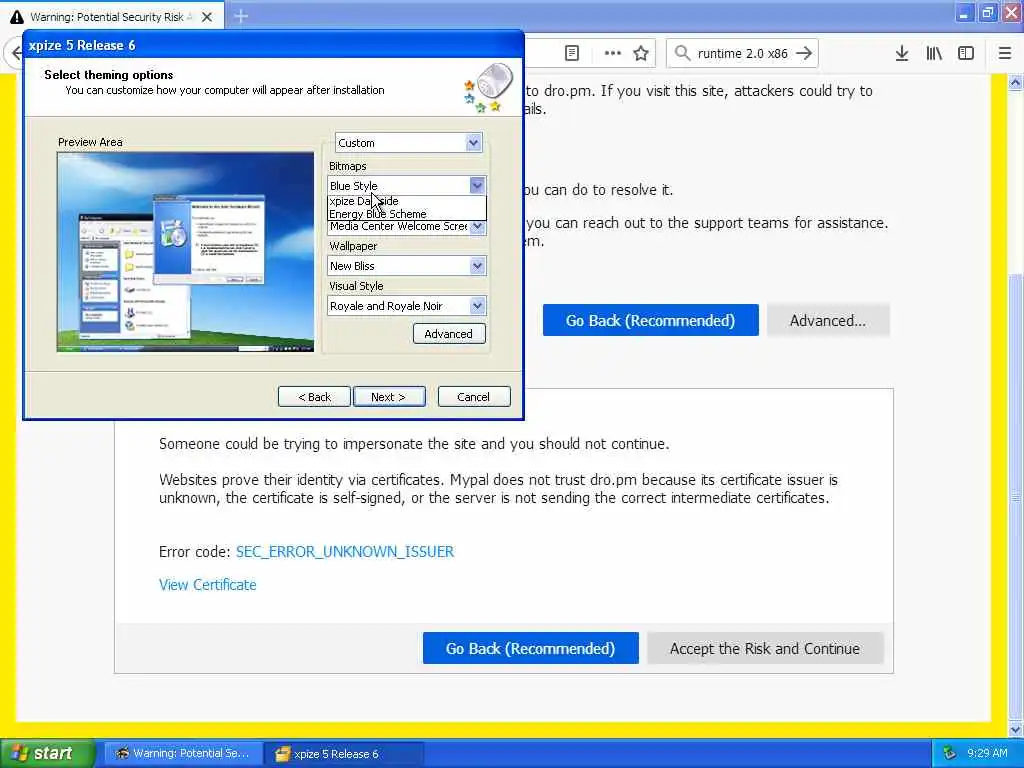Click the Back button in the installer

[x=314, y=396]
